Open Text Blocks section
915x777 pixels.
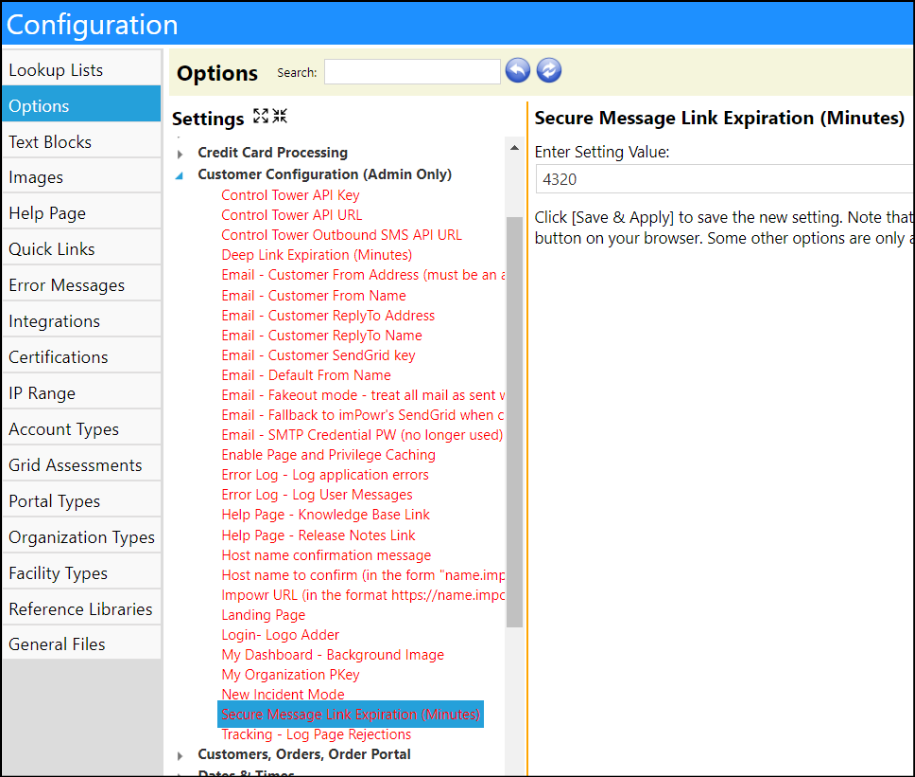82,142
